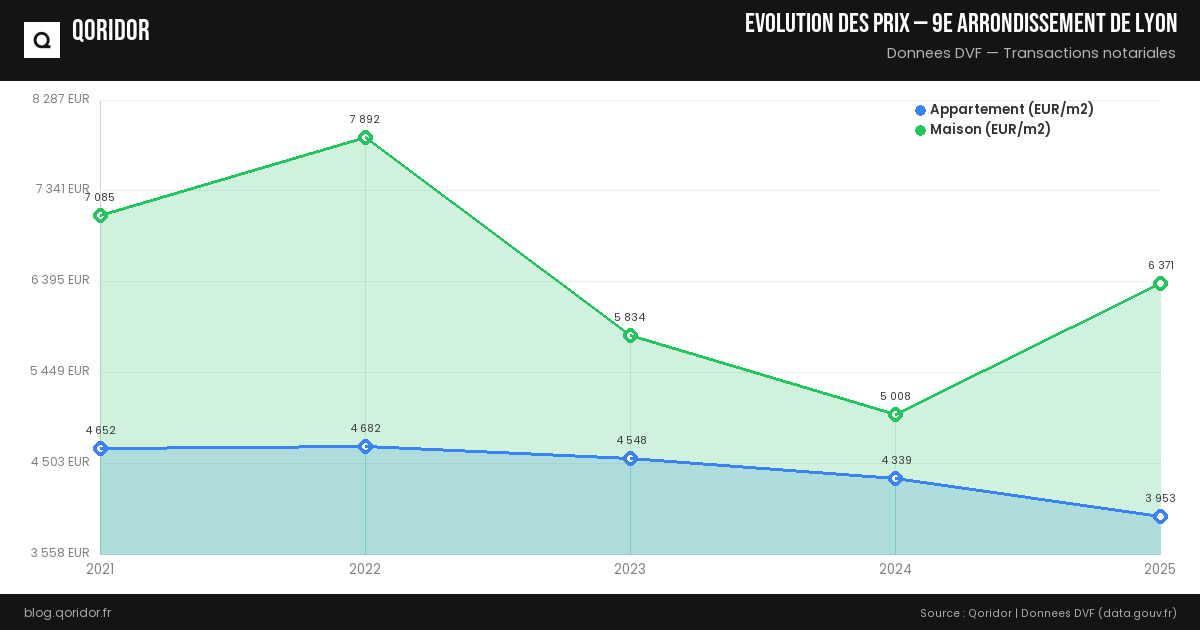Viewport: 1200px width, 630px height.
Task: Click the Maison 2021 data point marker
Action: tap(100, 216)
